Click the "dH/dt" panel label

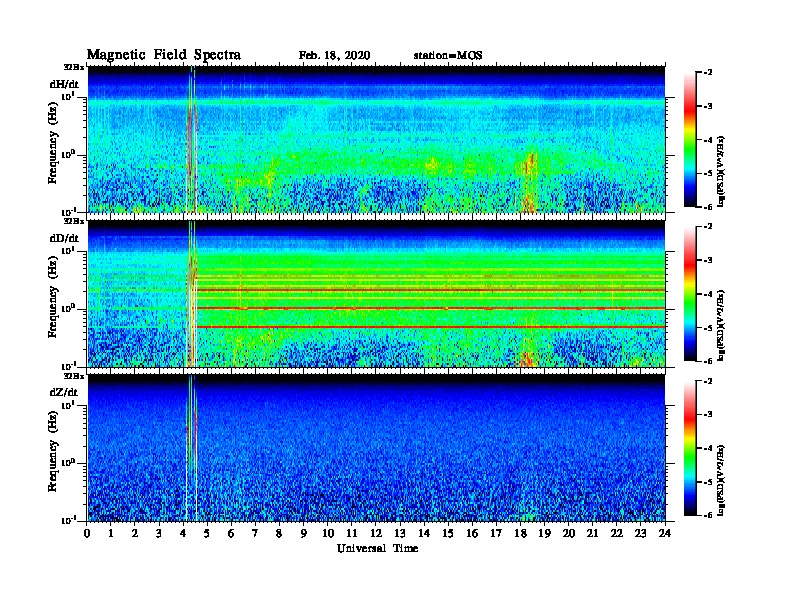(64, 84)
